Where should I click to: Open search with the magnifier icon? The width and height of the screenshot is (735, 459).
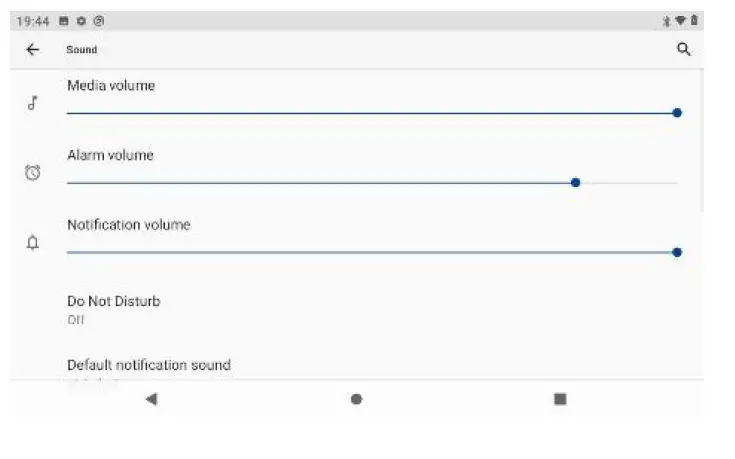683,49
